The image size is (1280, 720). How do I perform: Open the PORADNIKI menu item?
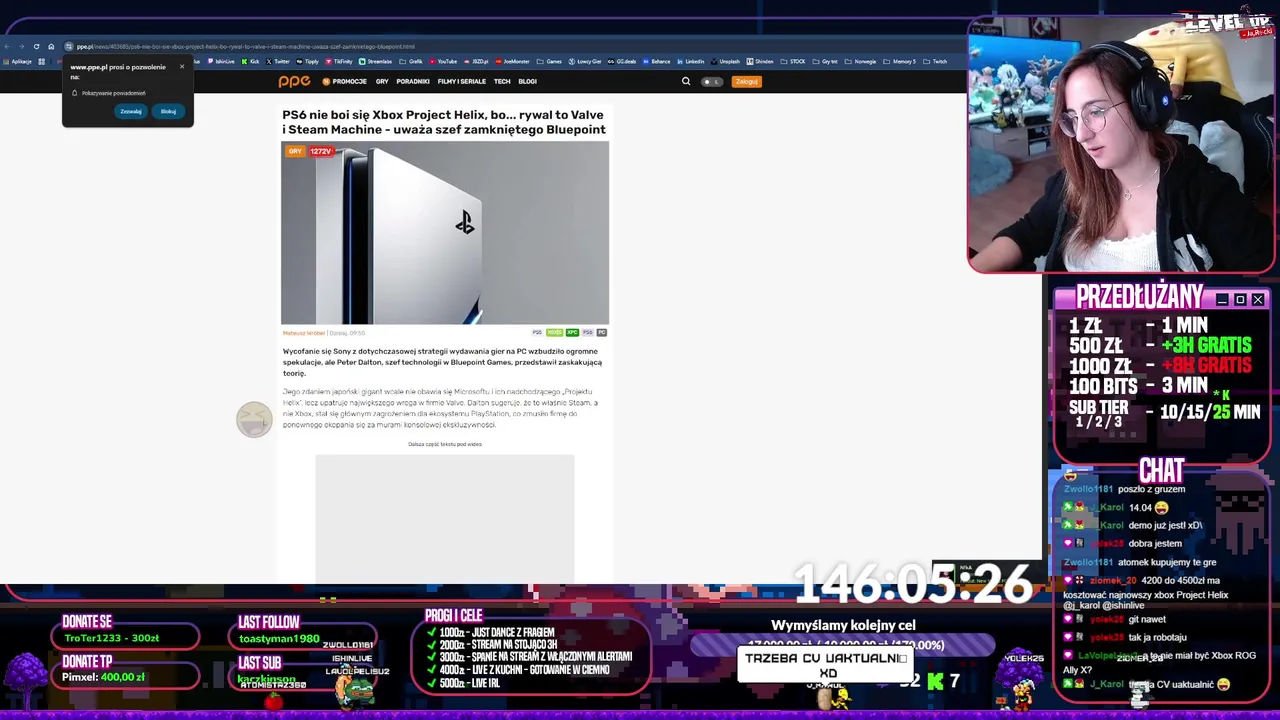tap(413, 81)
